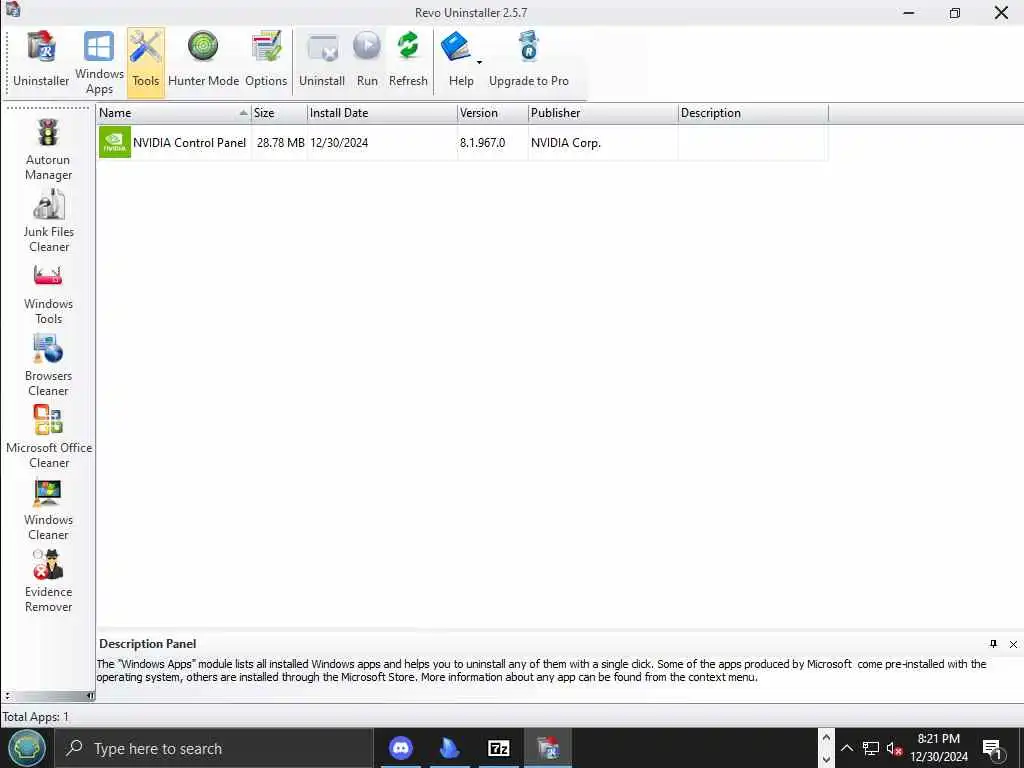The width and height of the screenshot is (1024, 768).
Task: Open Autorun Manager tool
Action: click(x=48, y=150)
